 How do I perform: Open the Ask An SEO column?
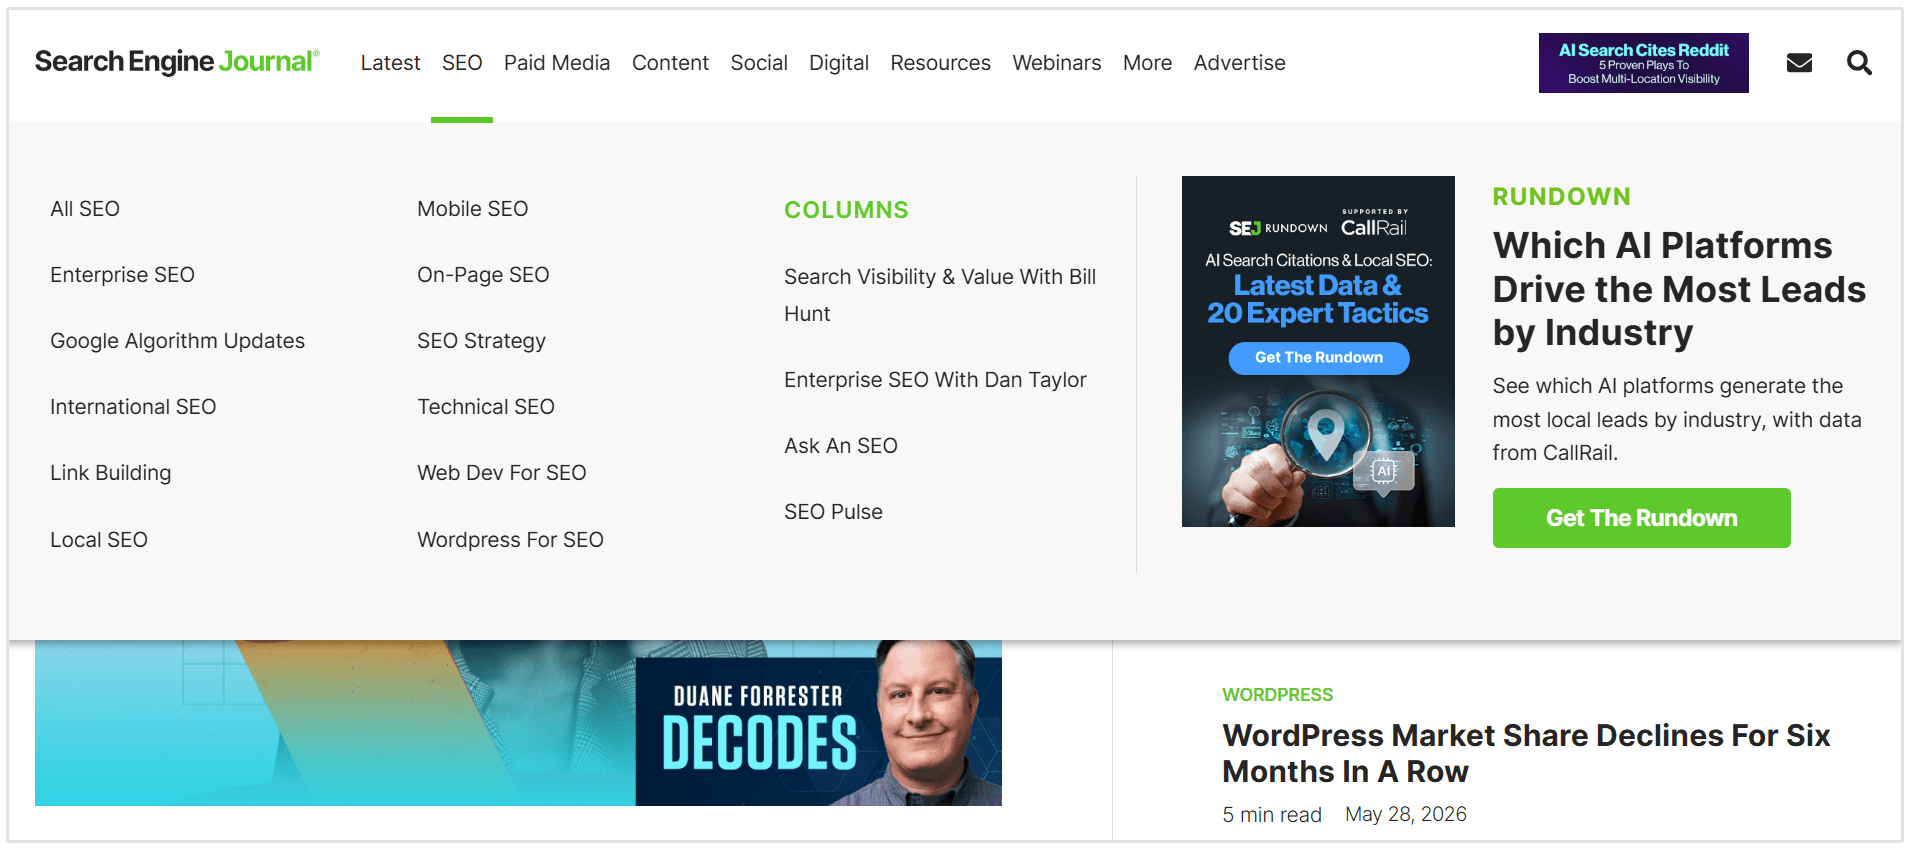[x=841, y=446]
